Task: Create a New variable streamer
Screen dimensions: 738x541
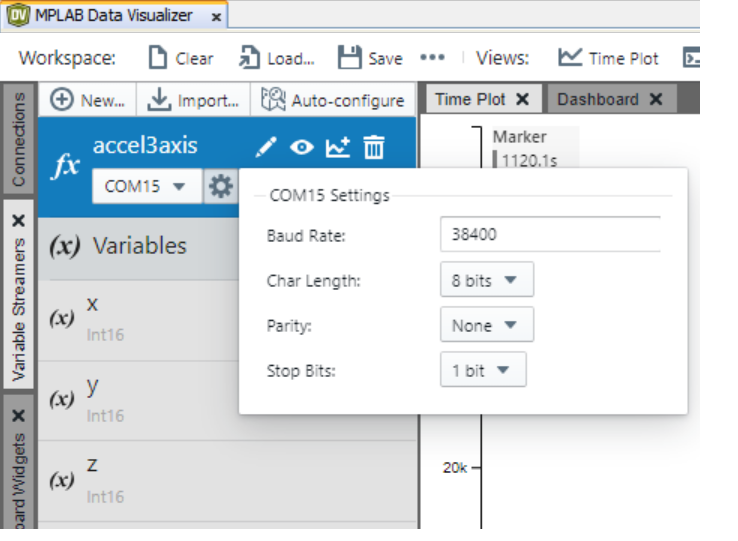Action: pyautogui.click(x=88, y=100)
